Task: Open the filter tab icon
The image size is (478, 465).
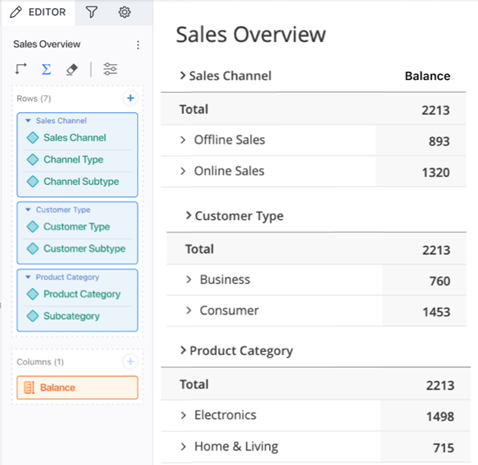Action: (x=91, y=12)
